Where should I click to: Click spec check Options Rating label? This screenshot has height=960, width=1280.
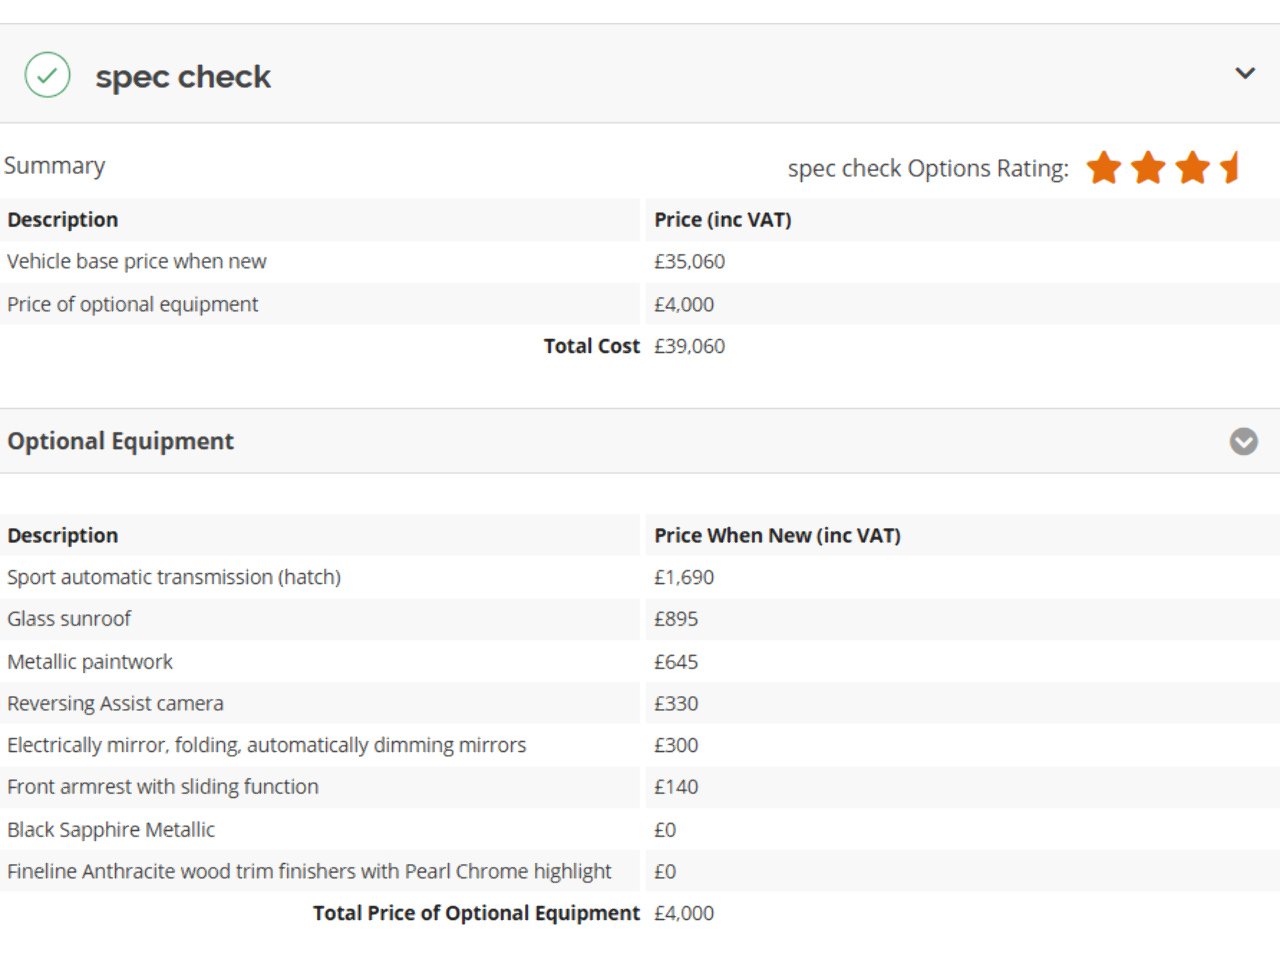(x=928, y=168)
